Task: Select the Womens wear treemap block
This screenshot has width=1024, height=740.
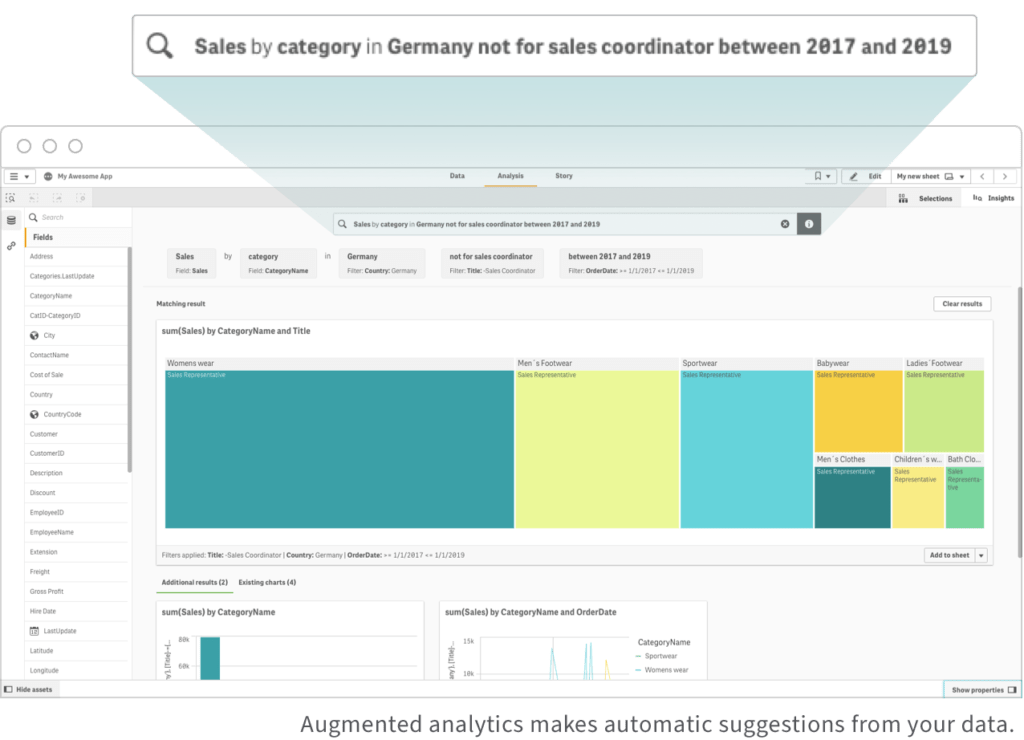Action: coord(339,449)
